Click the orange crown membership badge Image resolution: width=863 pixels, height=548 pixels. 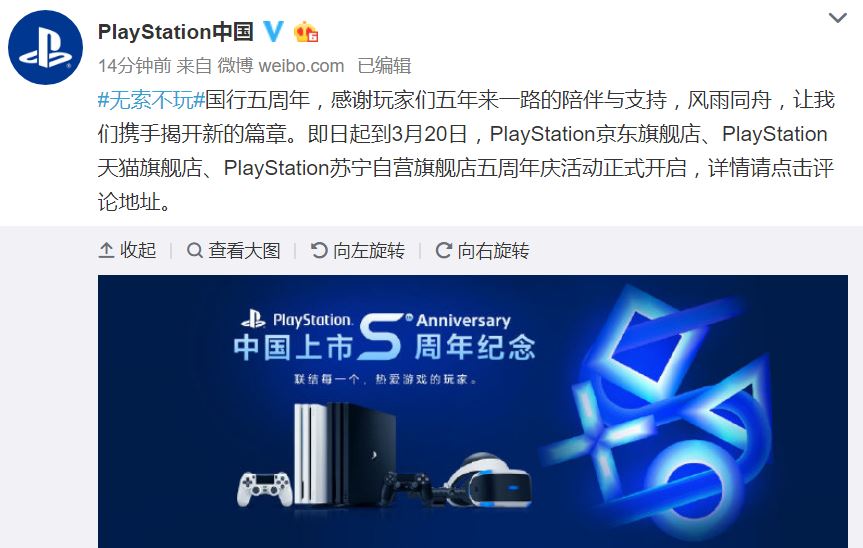[x=306, y=32]
